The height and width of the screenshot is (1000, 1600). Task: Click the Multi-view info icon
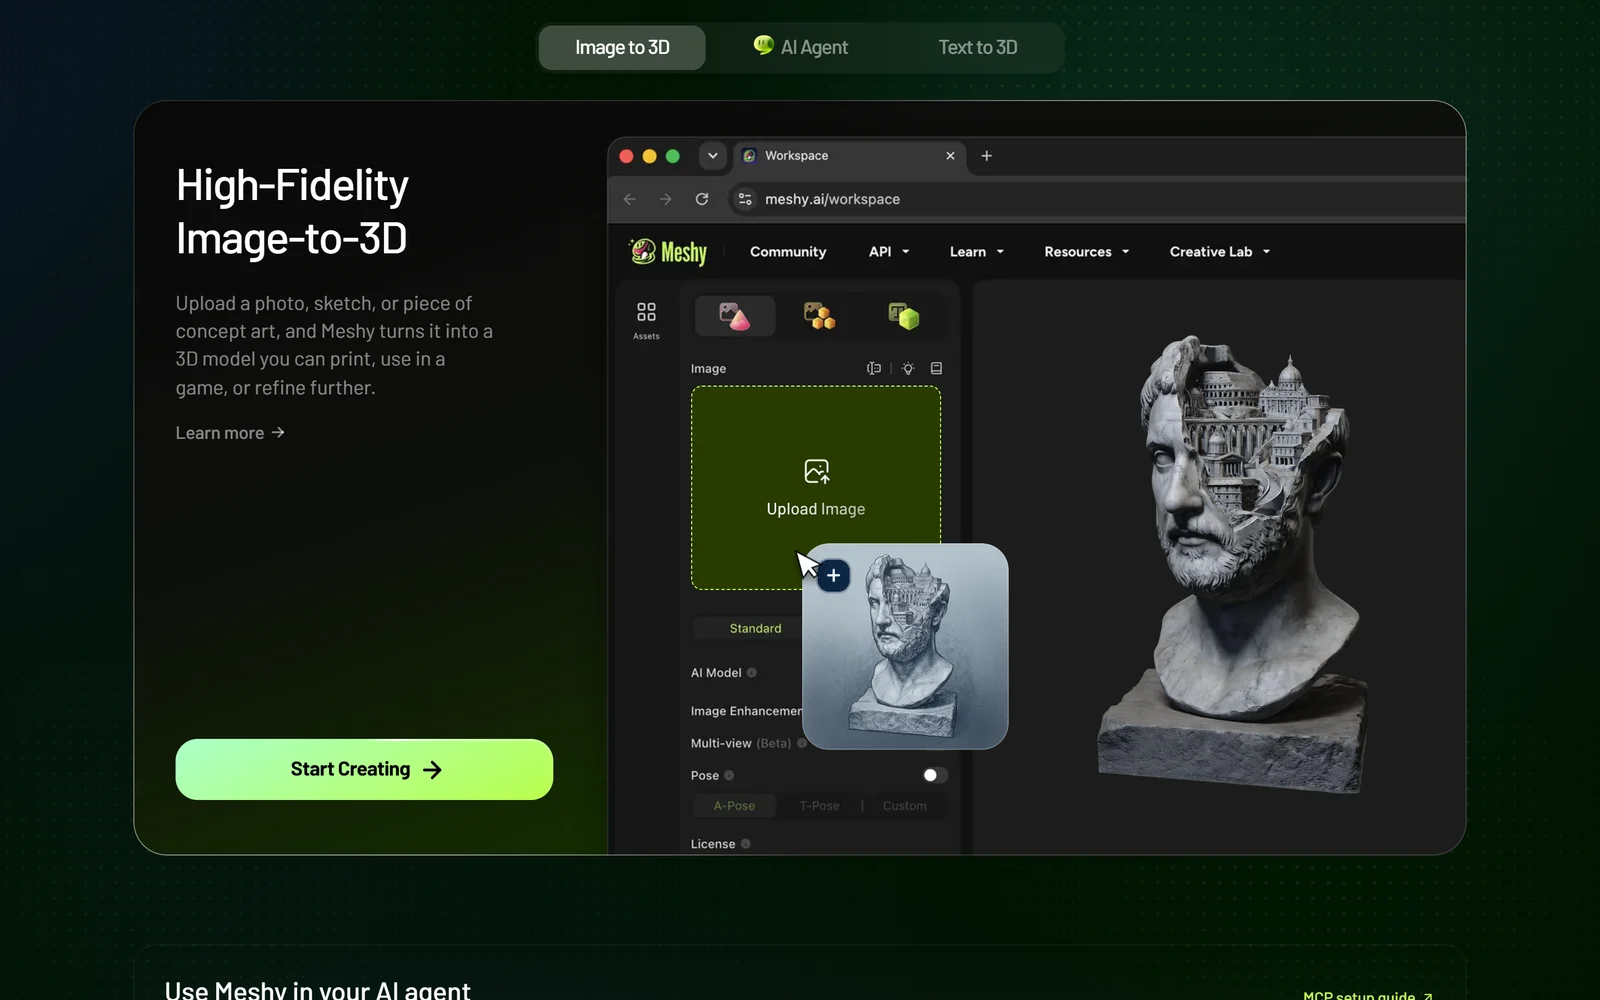pos(801,743)
